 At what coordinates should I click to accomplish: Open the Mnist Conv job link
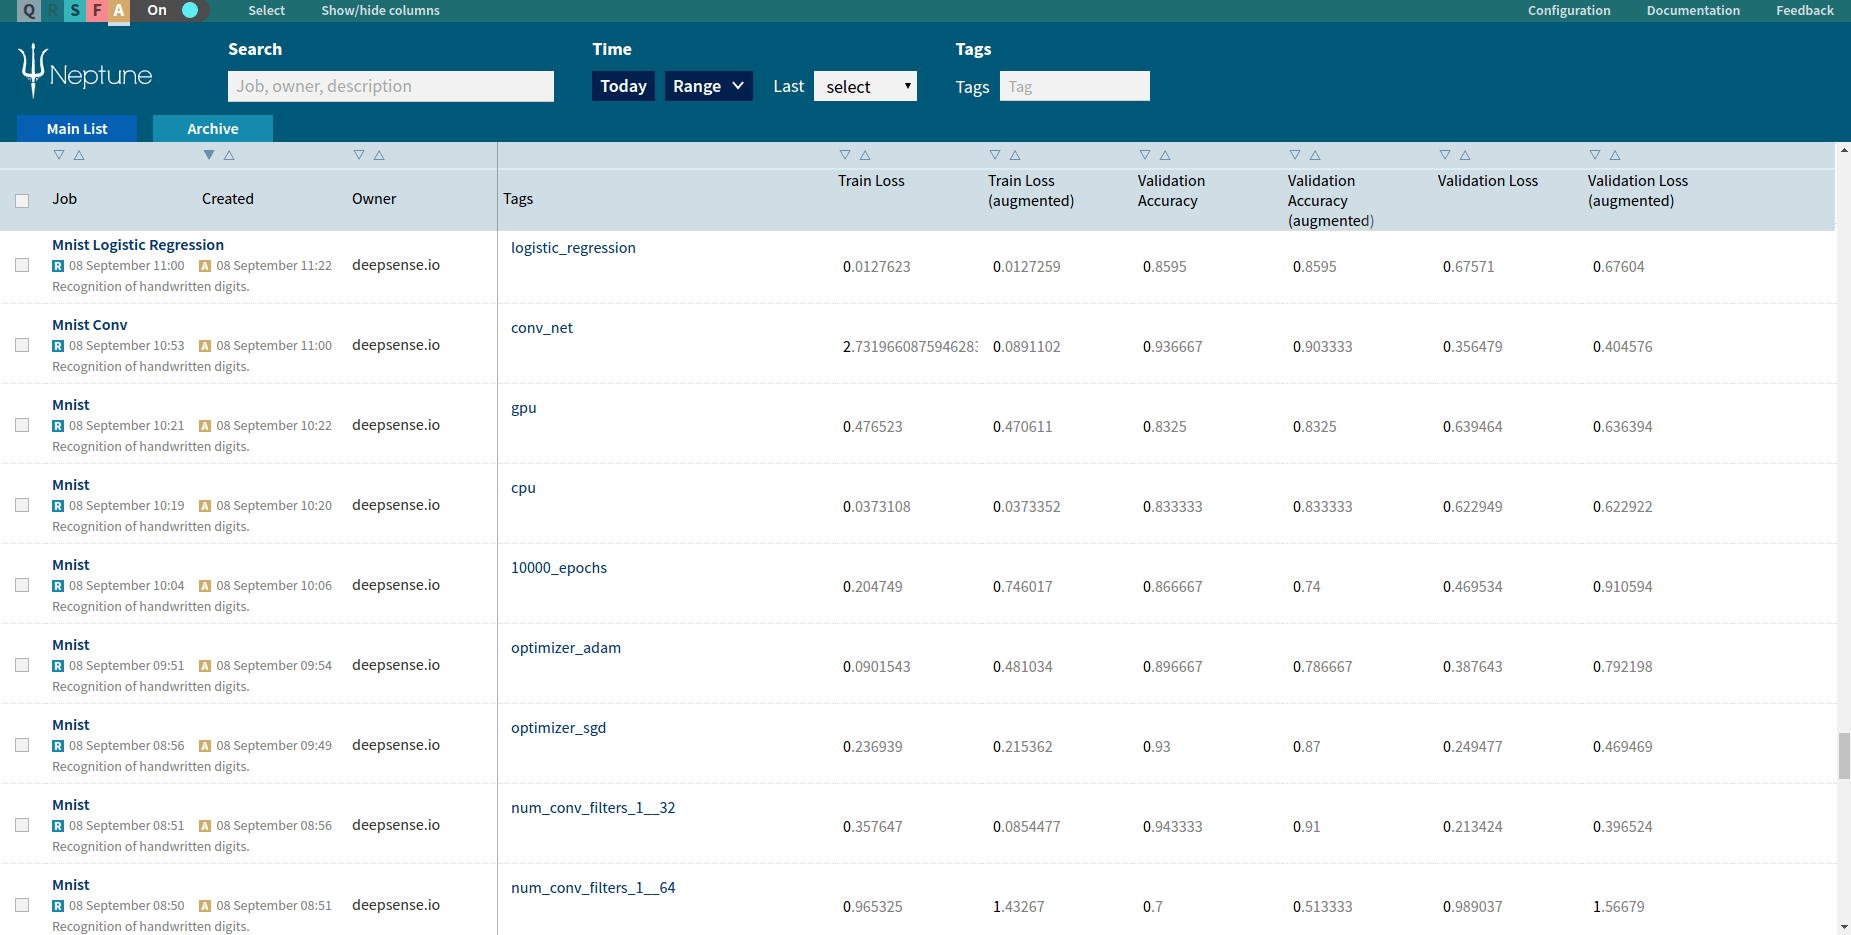pyautogui.click(x=90, y=325)
